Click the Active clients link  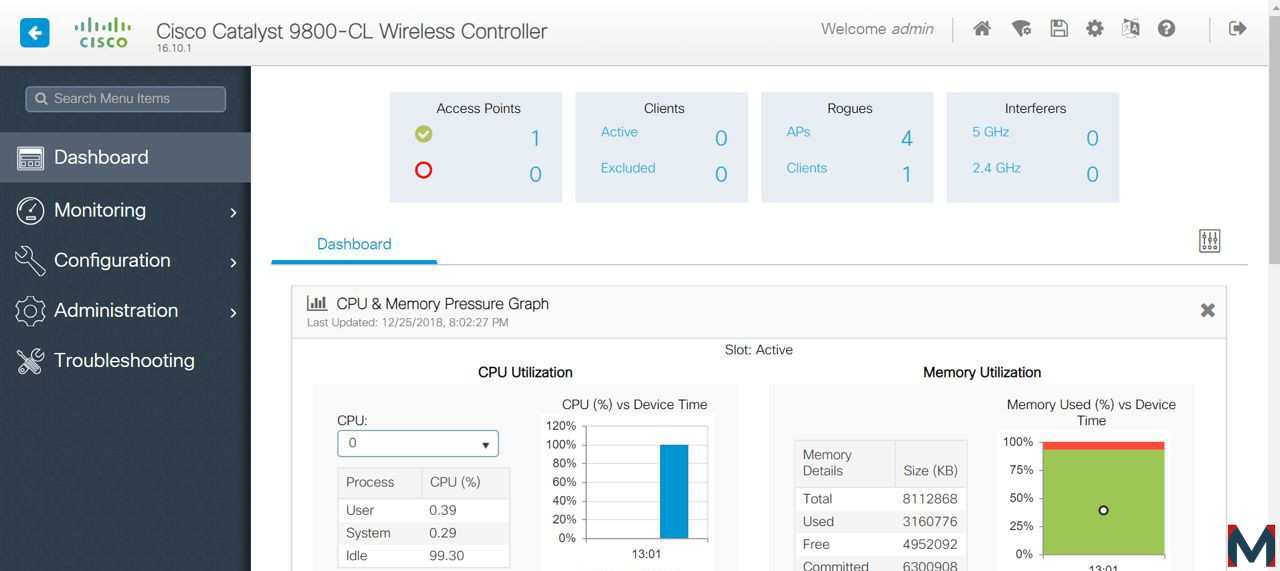[x=619, y=132]
